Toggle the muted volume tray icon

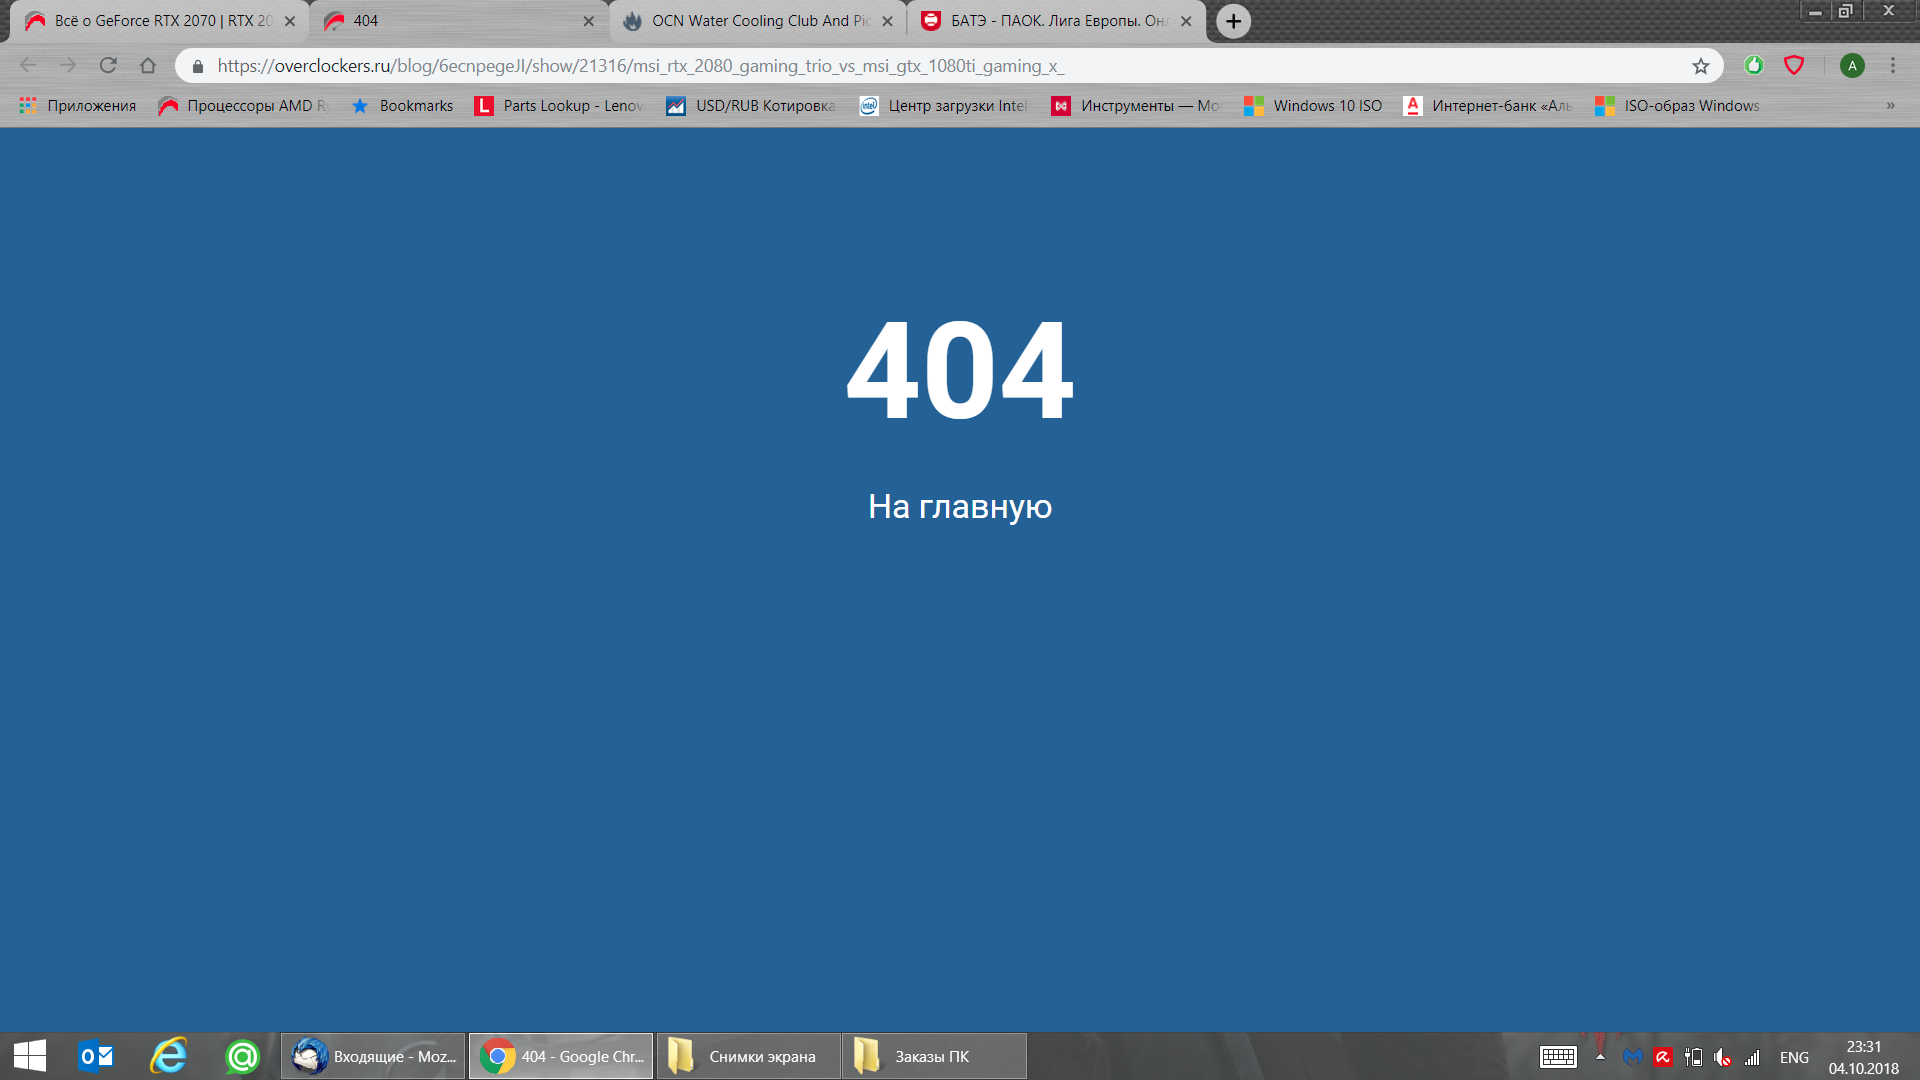(x=1722, y=1057)
